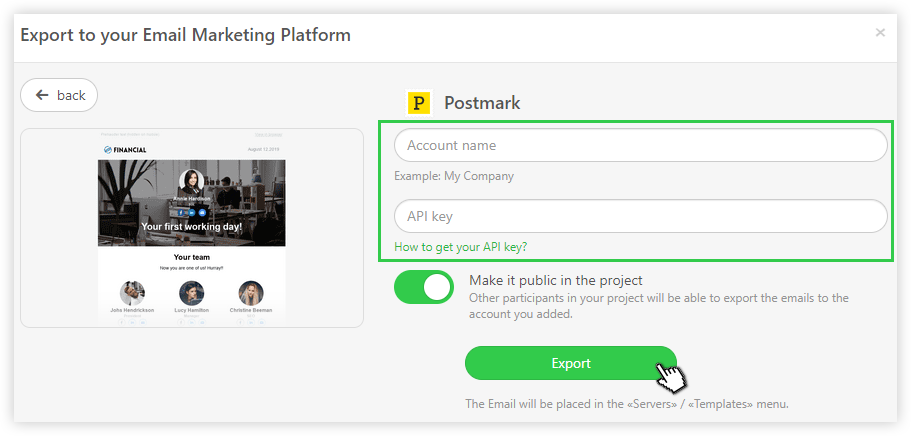Click the Financial logo in email preview

tap(125, 150)
